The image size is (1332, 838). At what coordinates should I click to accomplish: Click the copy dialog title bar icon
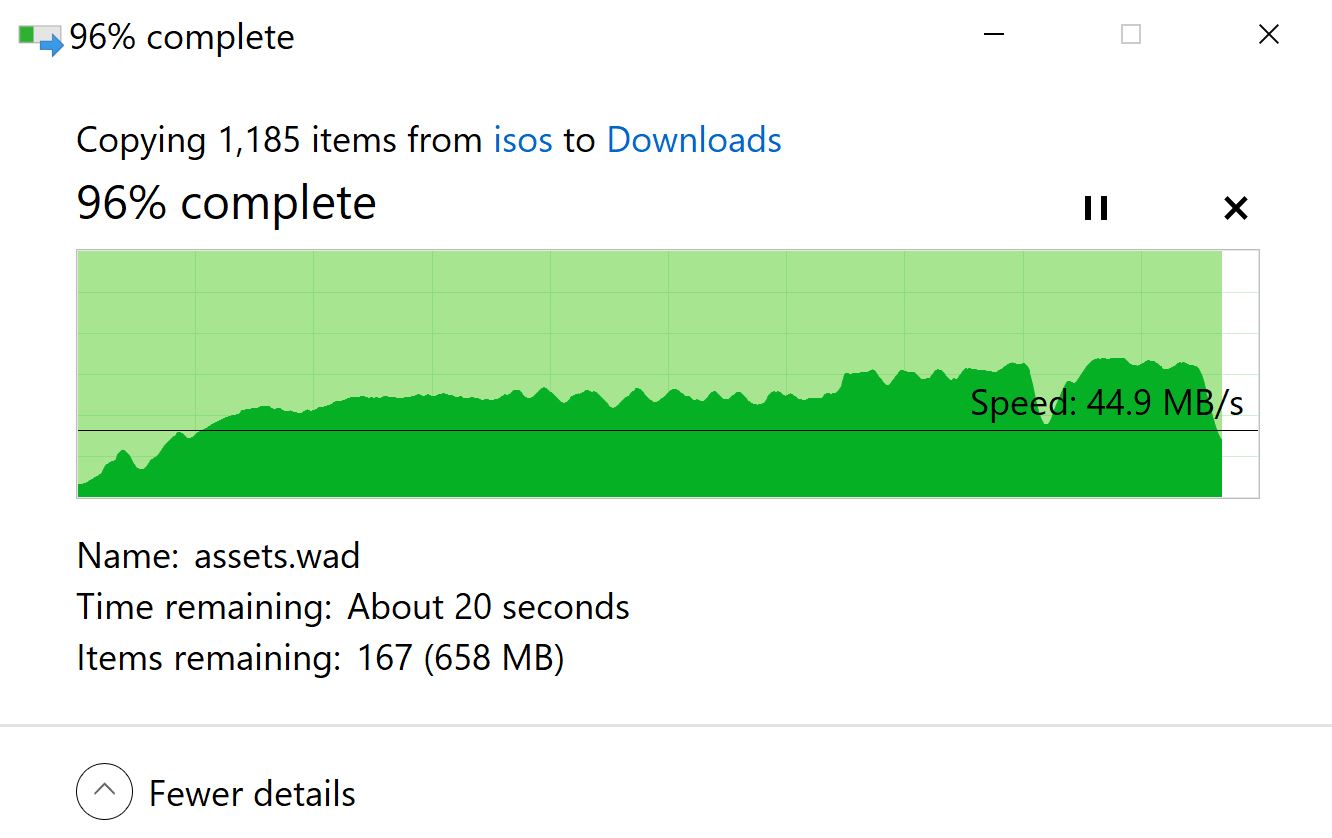pos(41,38)
